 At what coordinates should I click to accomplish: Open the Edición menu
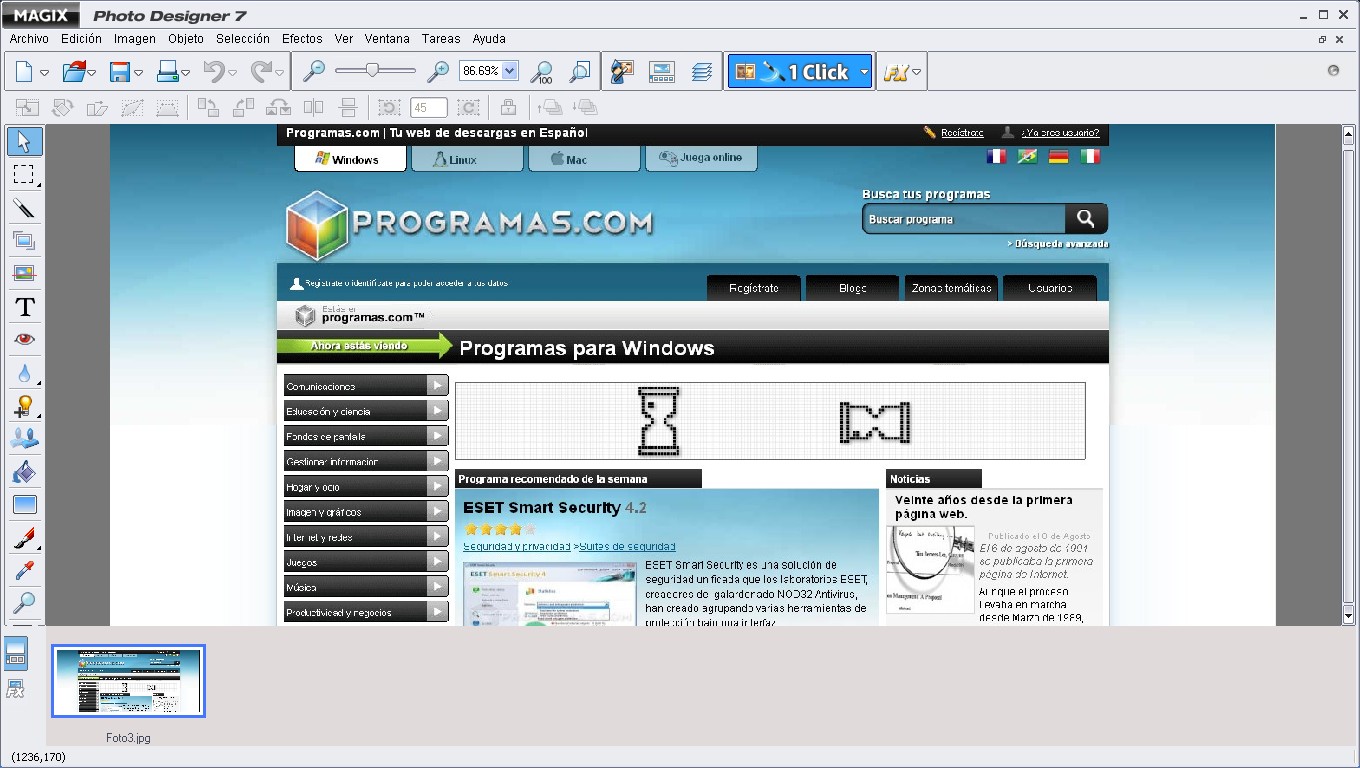pos(81,39)
